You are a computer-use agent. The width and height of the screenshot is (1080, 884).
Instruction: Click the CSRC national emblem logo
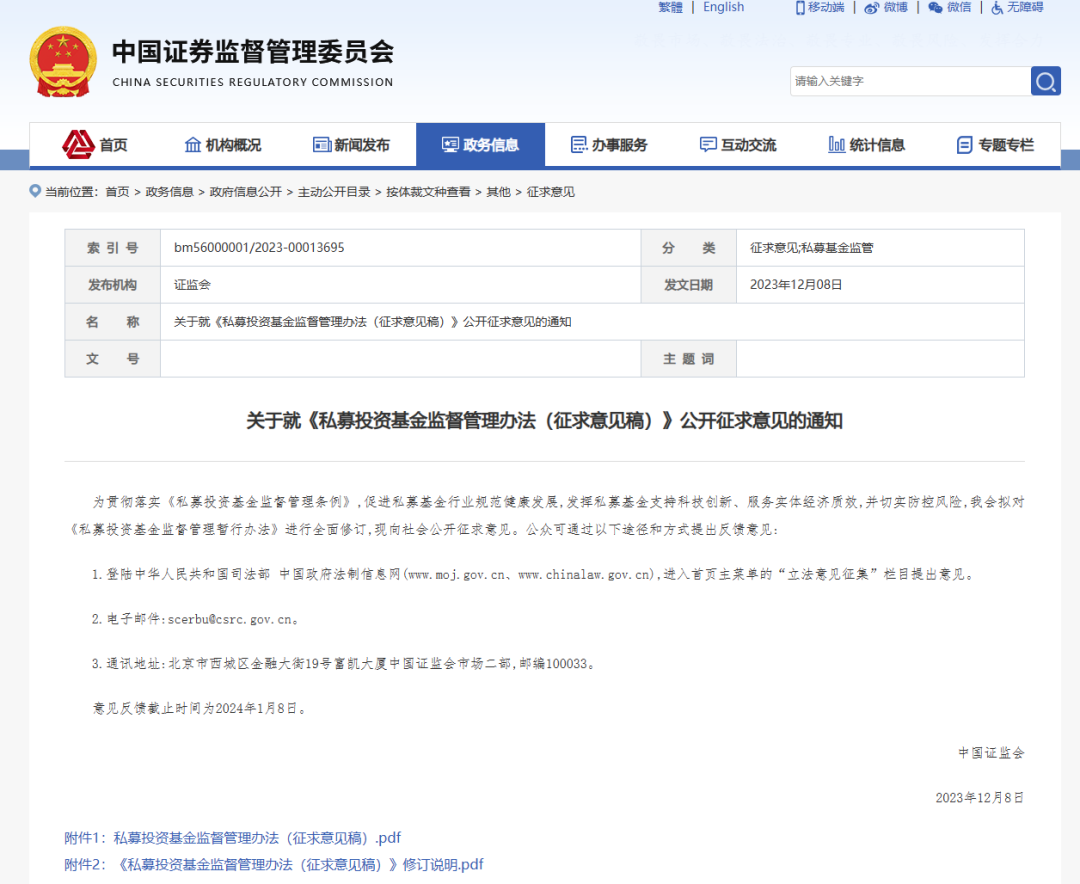pyautogui.click(x=63, y=62)
